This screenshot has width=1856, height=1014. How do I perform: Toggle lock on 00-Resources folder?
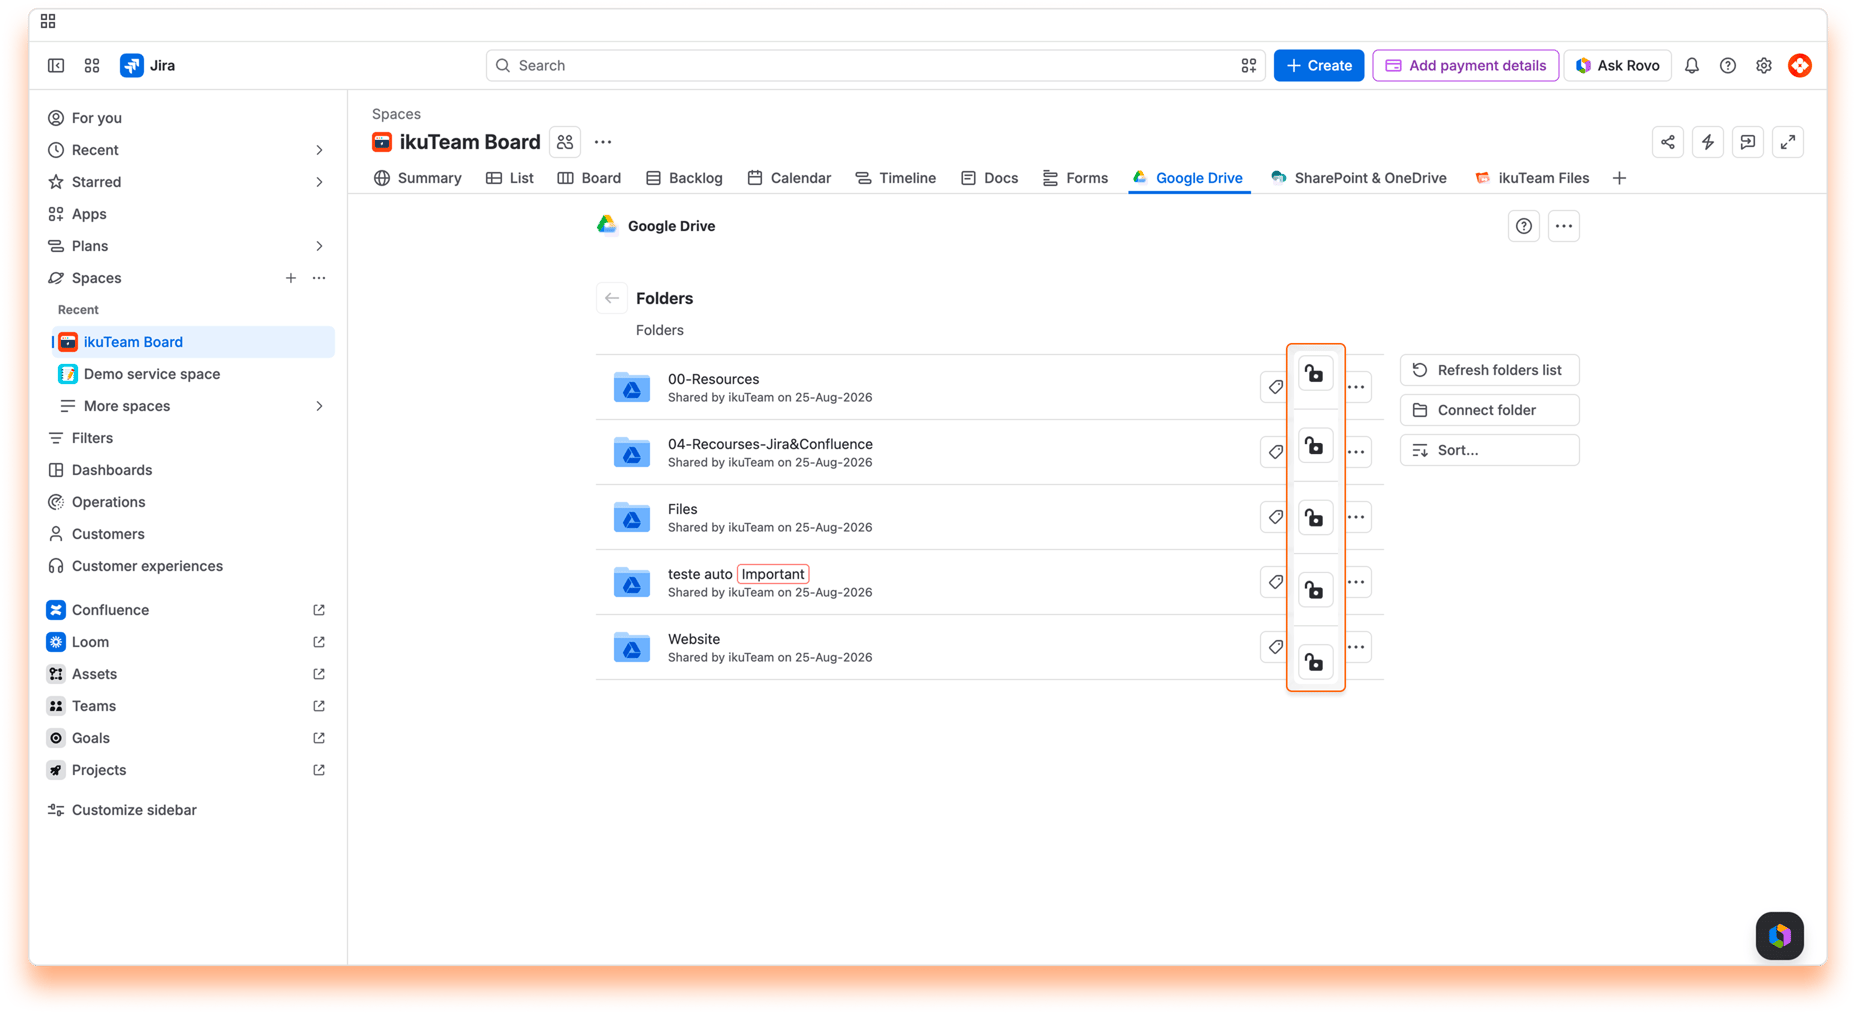coord(1315,374)
